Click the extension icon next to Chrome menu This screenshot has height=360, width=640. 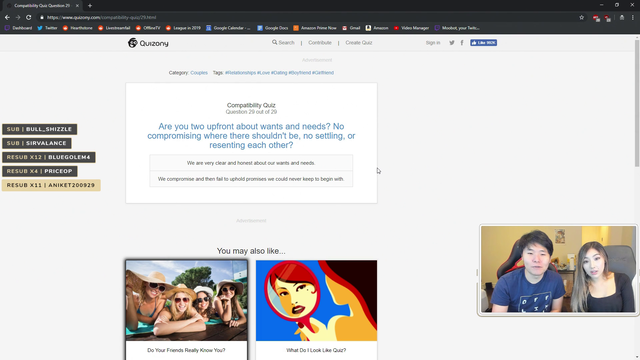tap(622, 18)
